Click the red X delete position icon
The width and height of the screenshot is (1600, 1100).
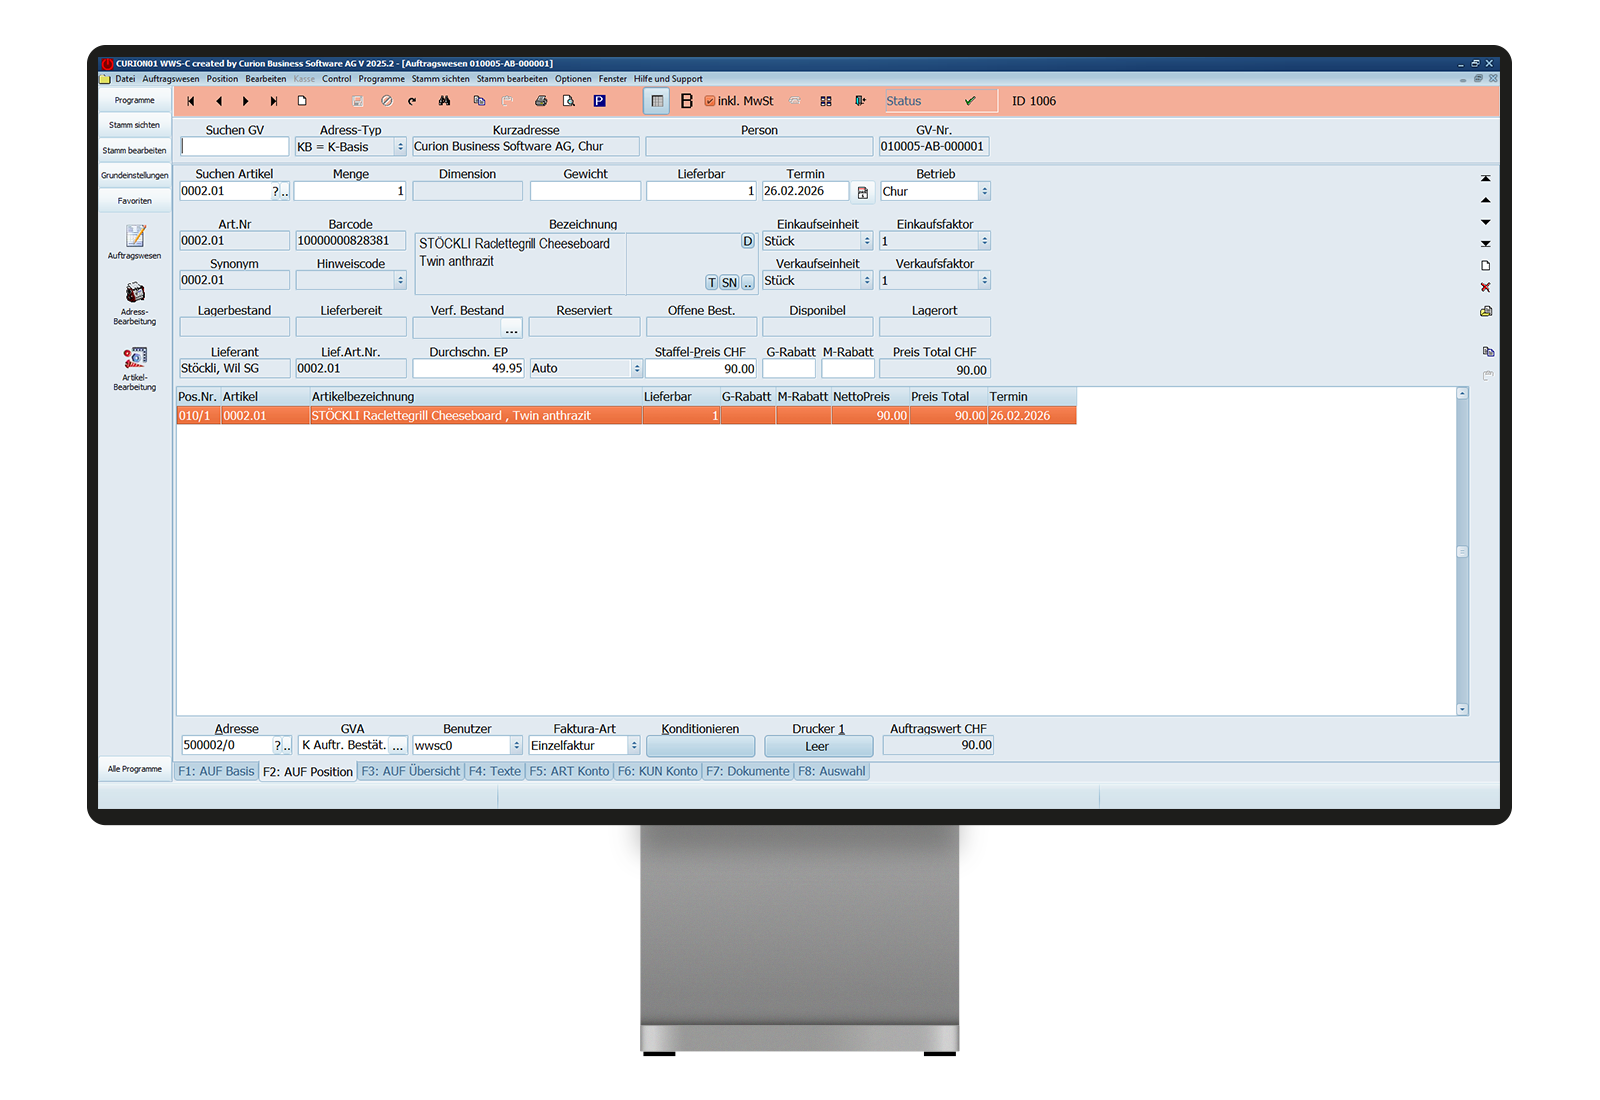point(1485,288)
